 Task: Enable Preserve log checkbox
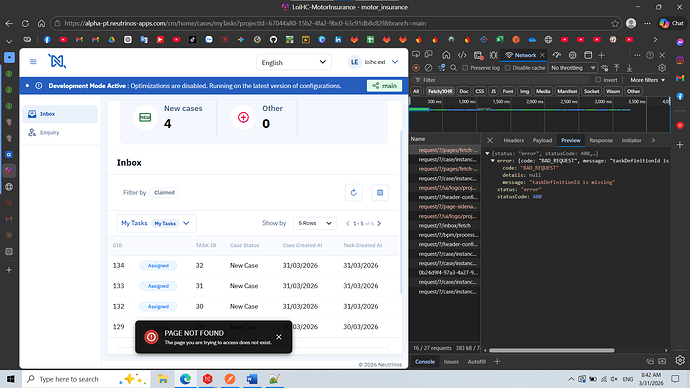(x=465, y=68)
